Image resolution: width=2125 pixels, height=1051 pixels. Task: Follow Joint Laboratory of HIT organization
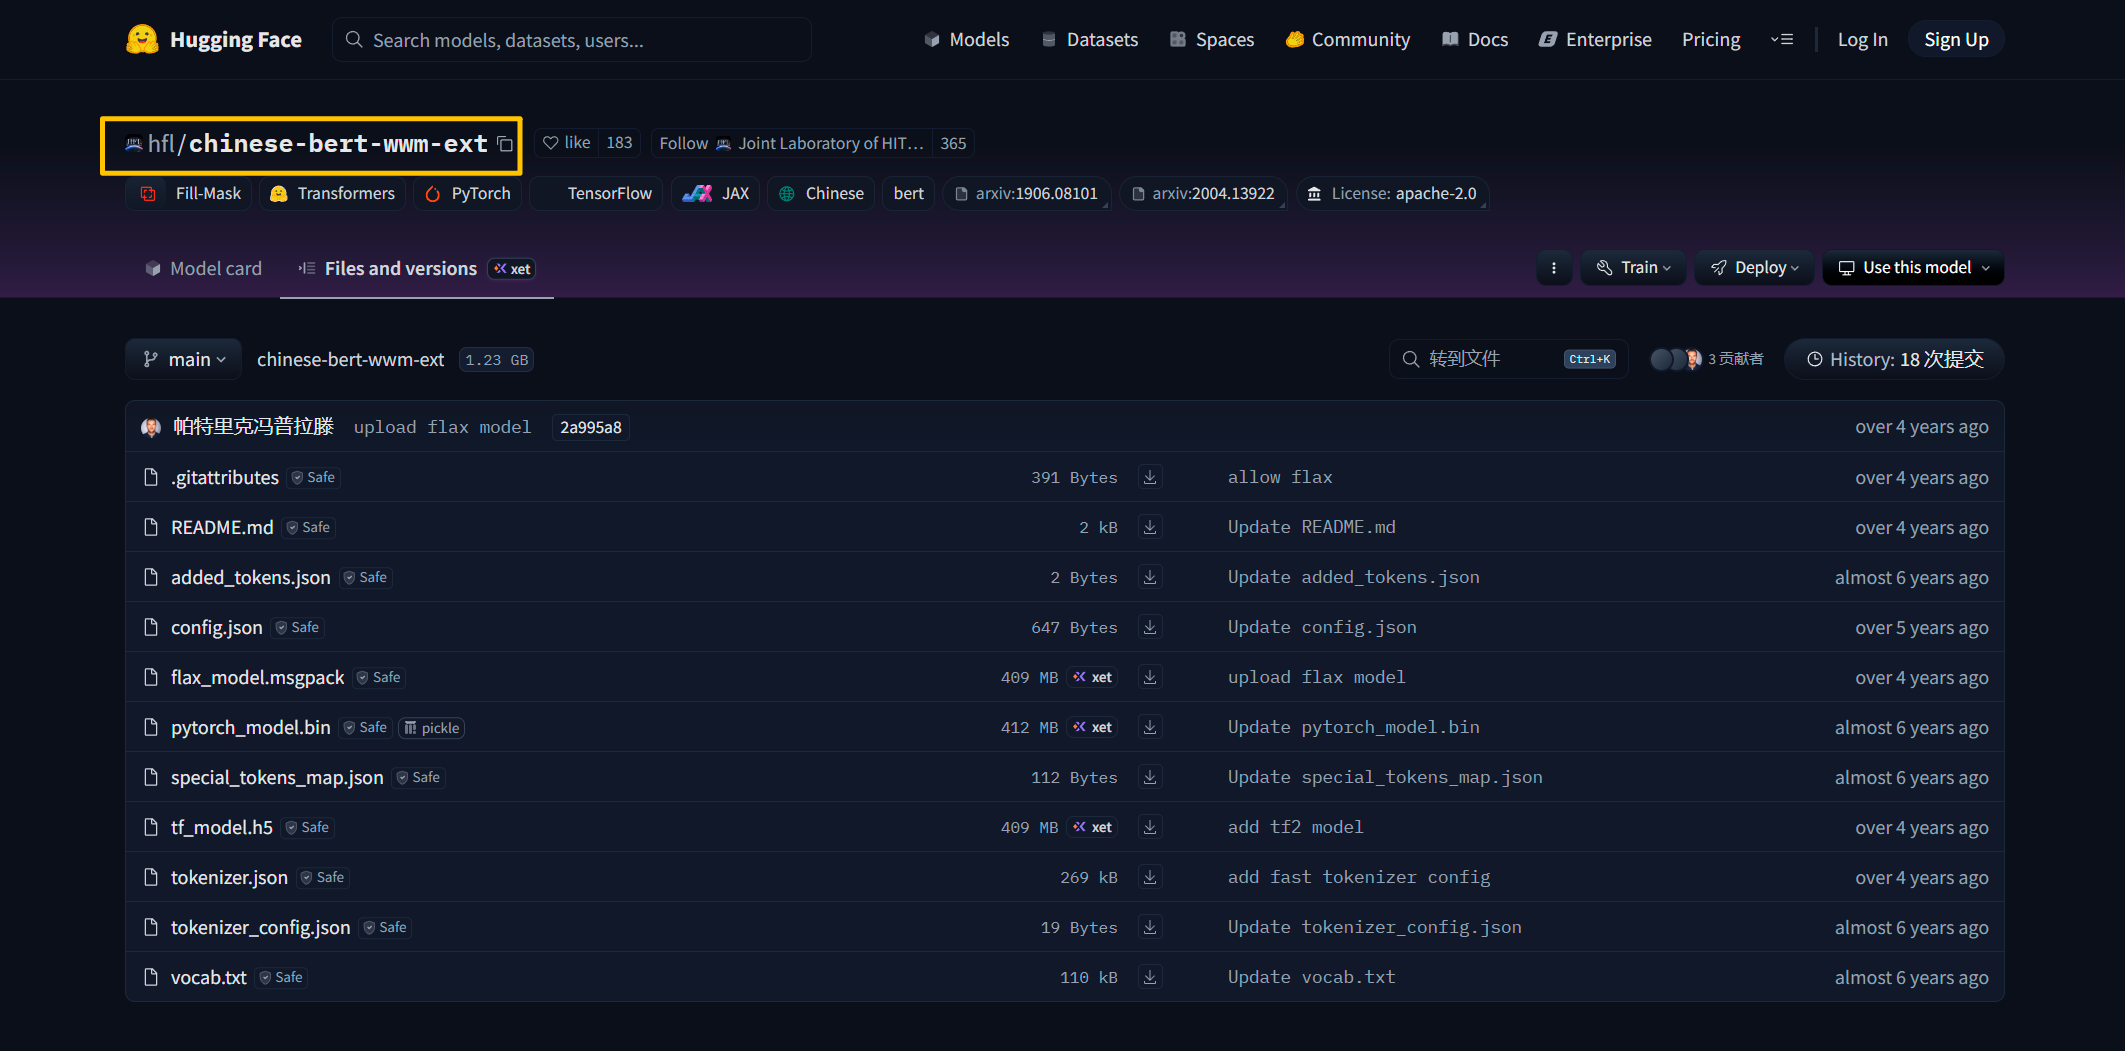(790, 143)
